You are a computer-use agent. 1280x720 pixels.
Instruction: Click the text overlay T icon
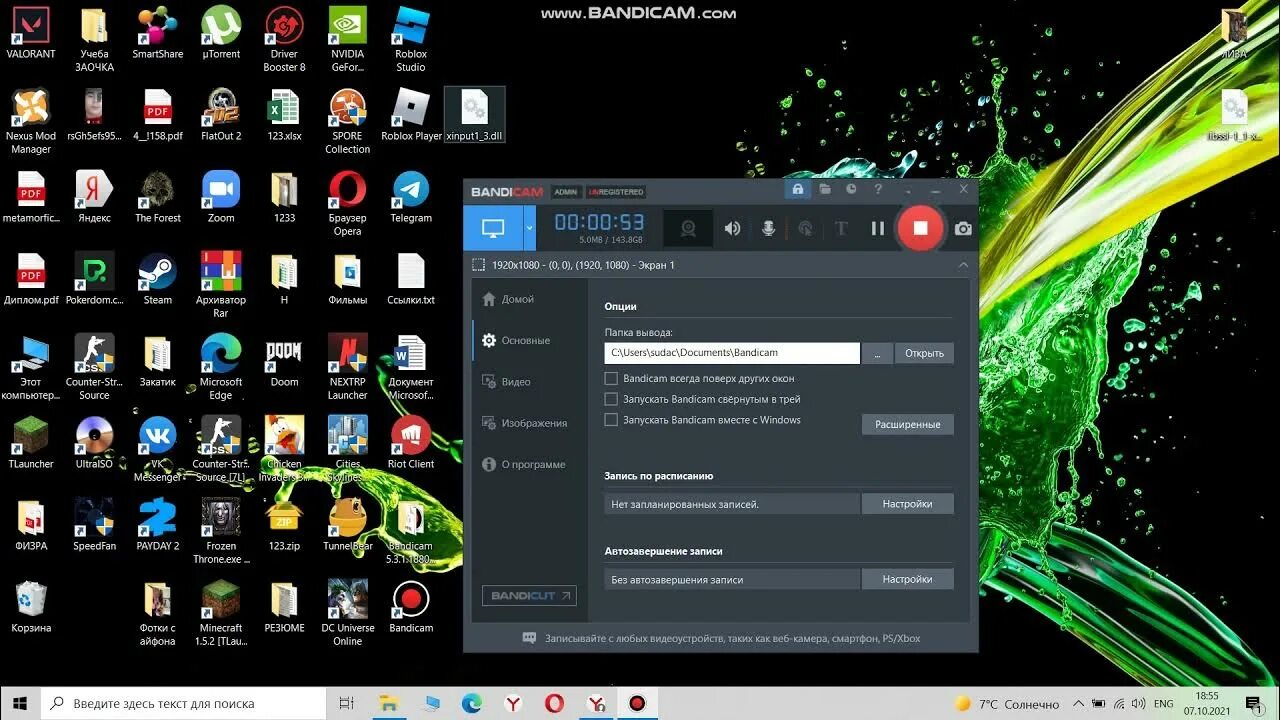[x=841, y=228]
